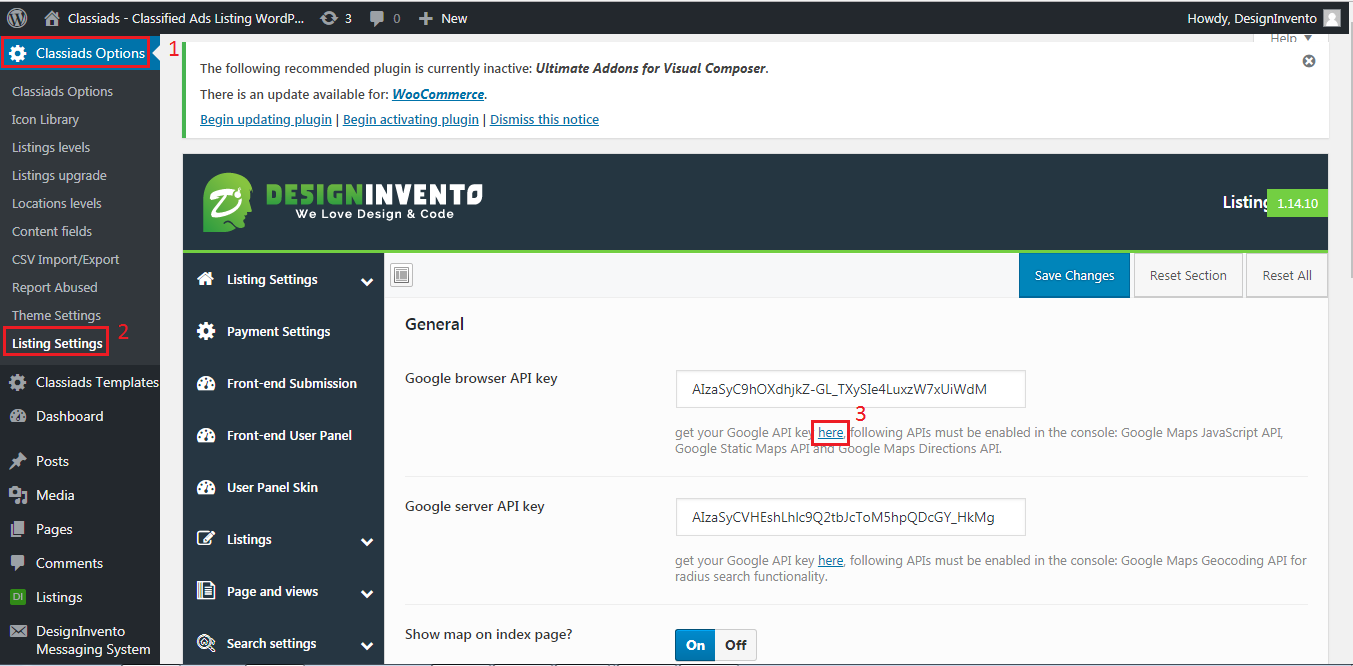Click the Front-end Submission gauge icon
1353x666 pixels.
click(206, 383)
